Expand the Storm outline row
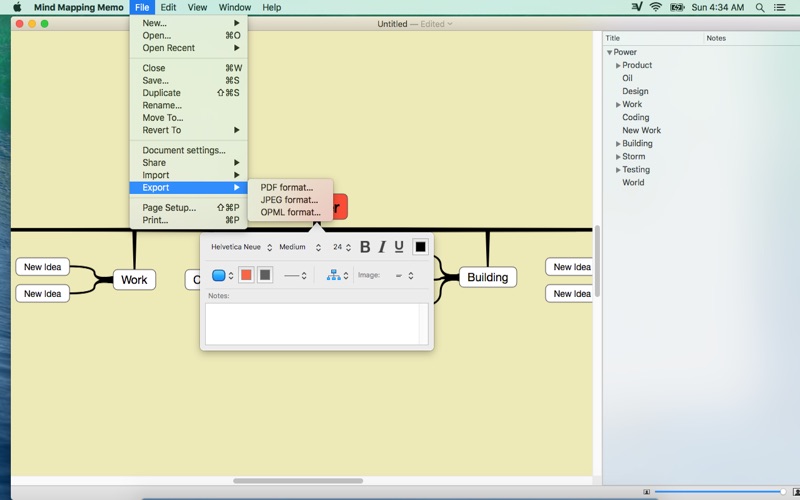Screen dimensions: 800x500 pos(618,157)
